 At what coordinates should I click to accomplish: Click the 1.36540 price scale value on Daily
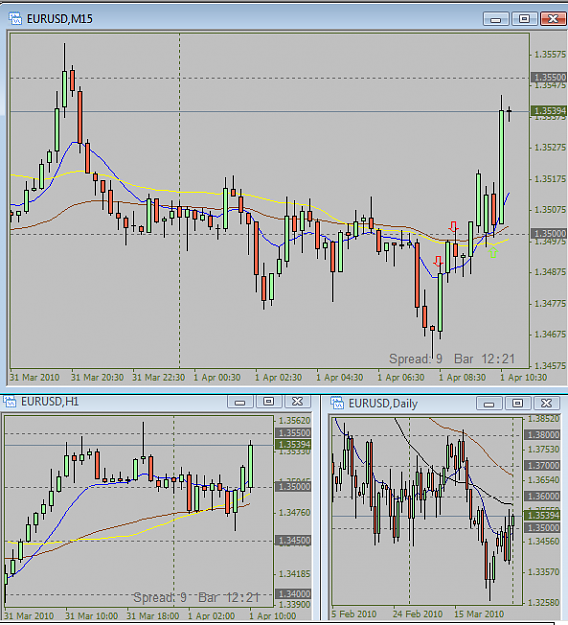coord(543,480)
